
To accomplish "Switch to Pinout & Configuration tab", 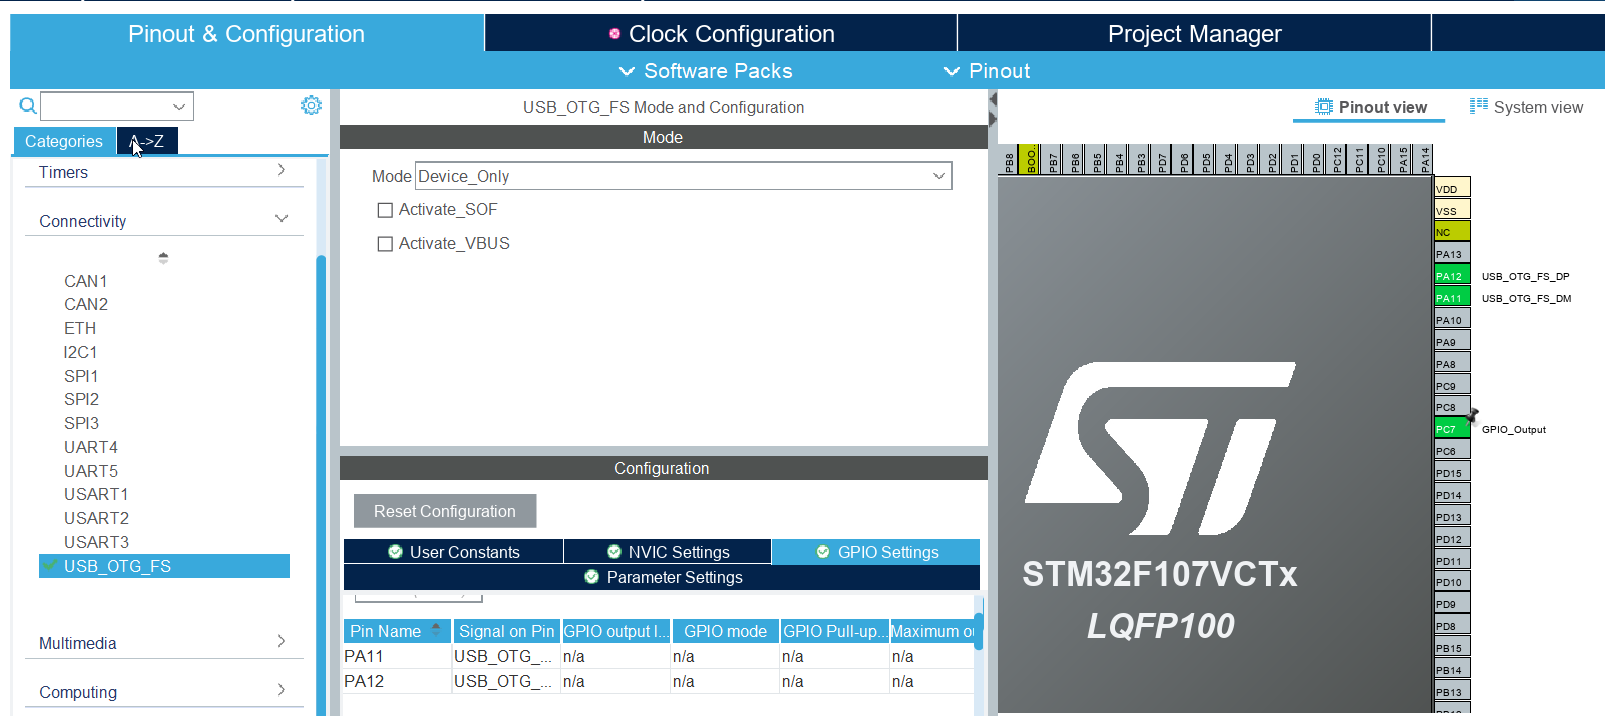I will point(247,34).
